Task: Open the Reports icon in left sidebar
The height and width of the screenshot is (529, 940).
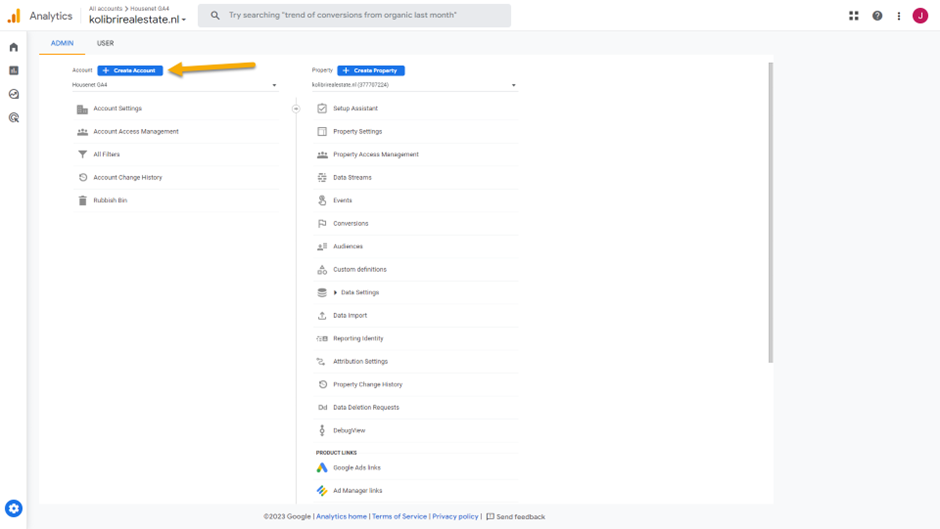Action: 14,71
